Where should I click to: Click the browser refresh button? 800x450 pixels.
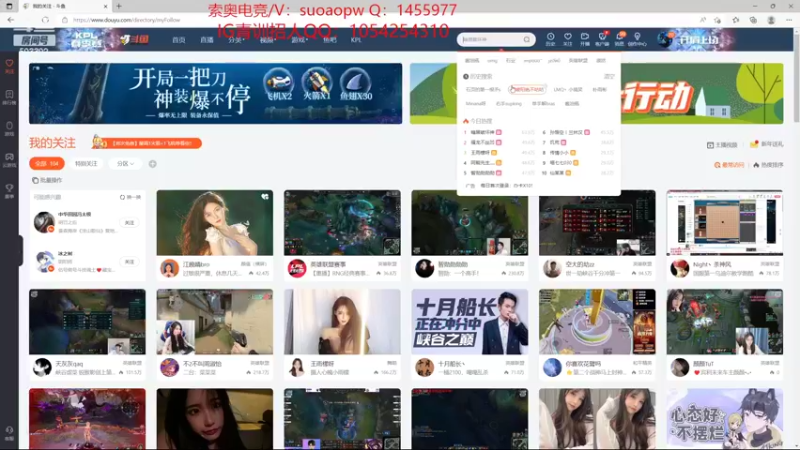(45, 20)
